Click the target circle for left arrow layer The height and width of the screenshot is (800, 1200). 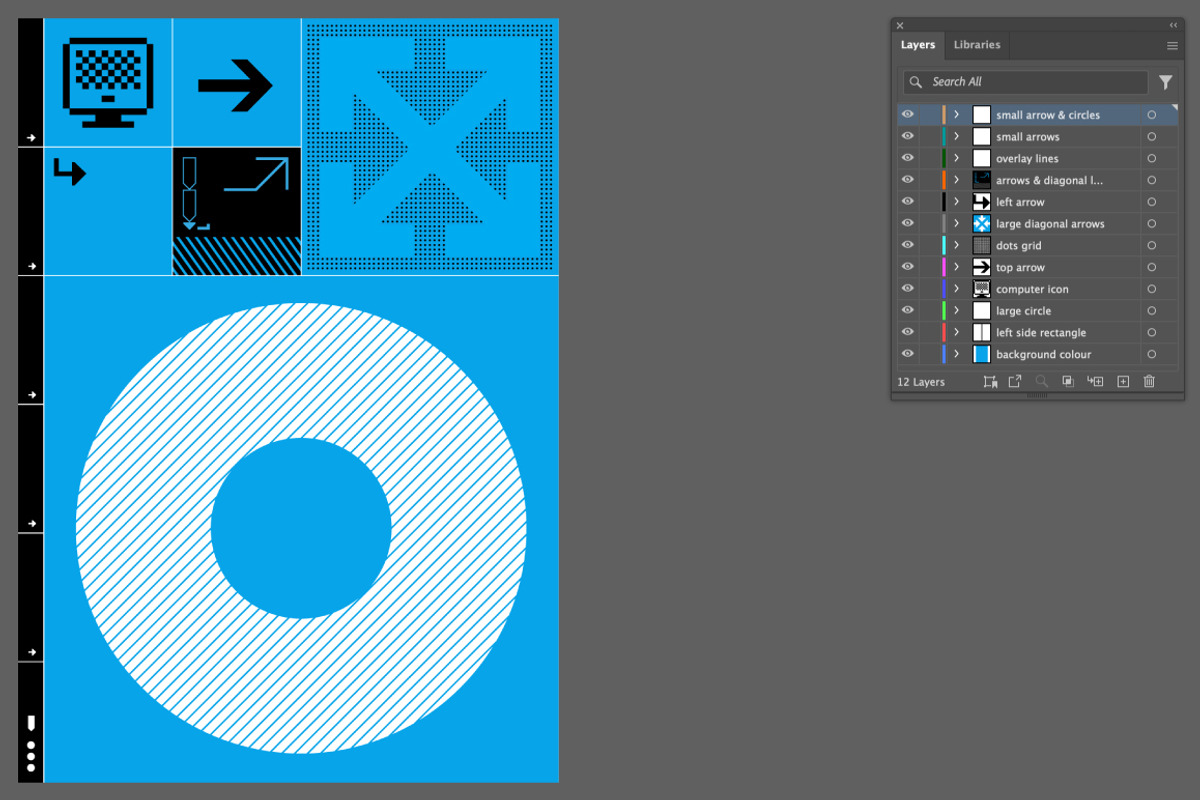(1152, 202)
